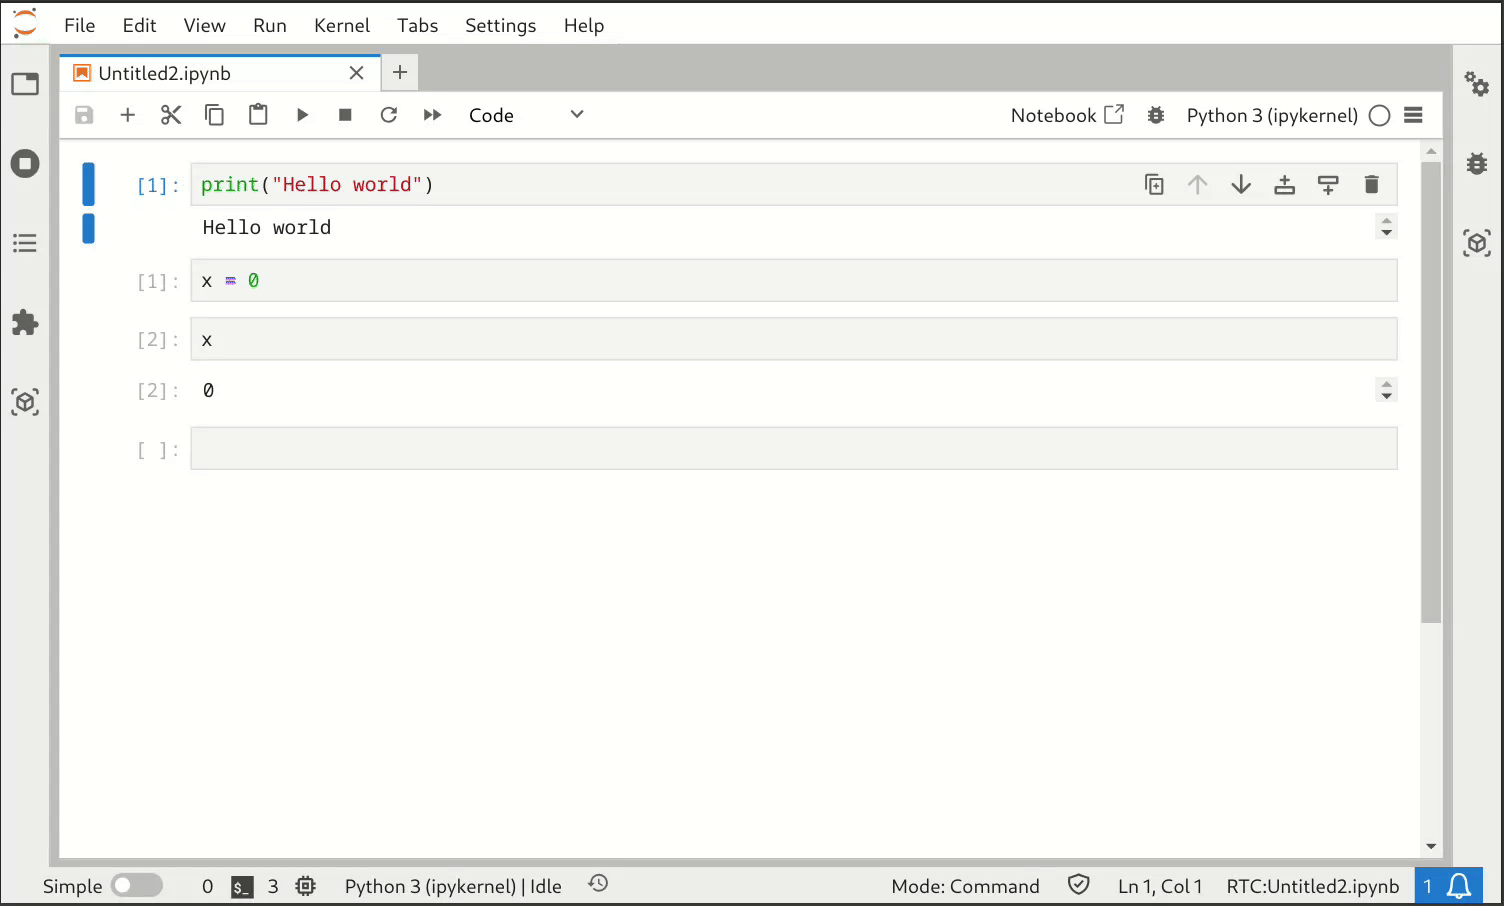Click the notification bell in the status bar
Image resolution: width=1504 pixels, height=906 pixels.
coord(1459,886)
